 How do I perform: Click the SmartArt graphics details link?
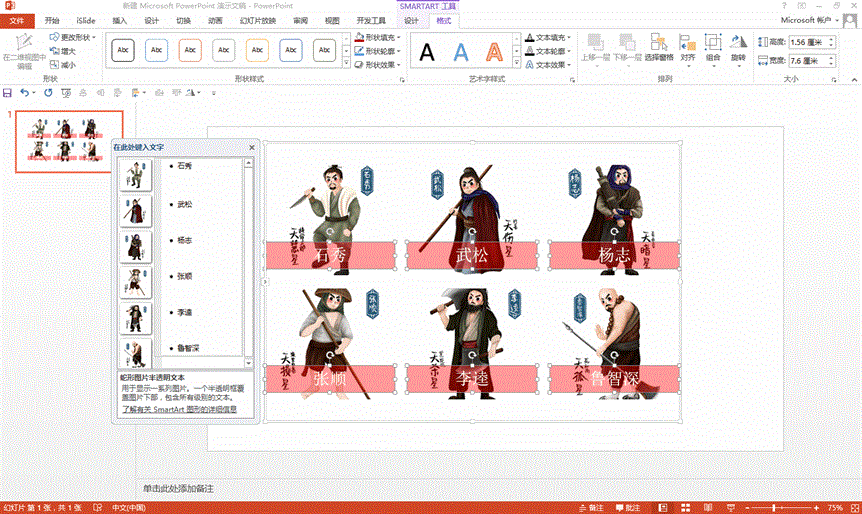pyautogui.click(x=181, y=410)
